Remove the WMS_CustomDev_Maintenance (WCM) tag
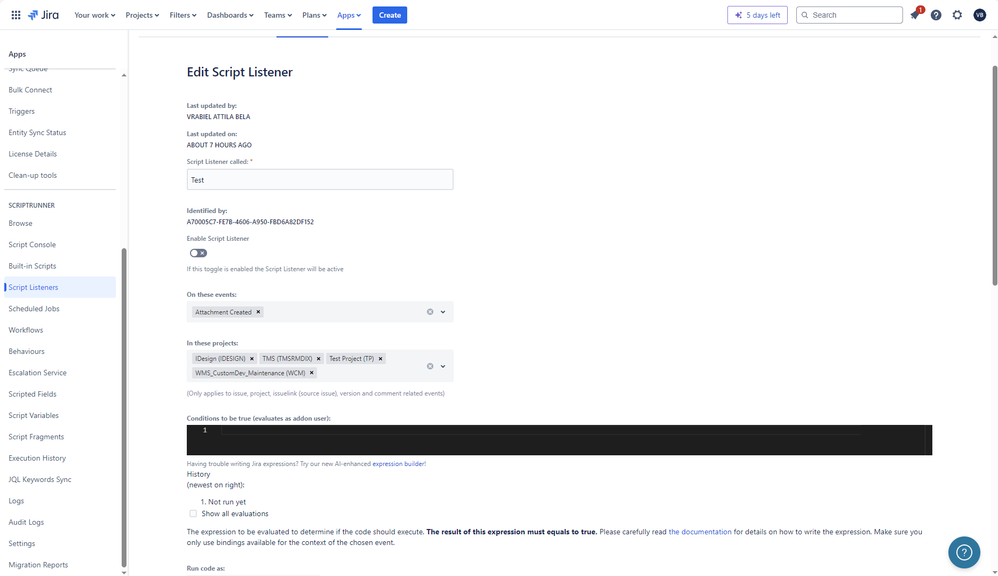998x576 pixels. [311, 373]
